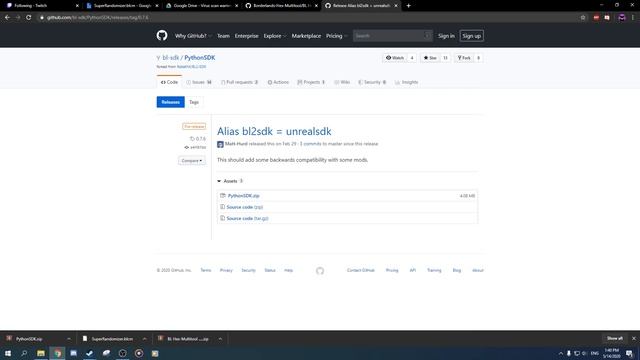
Task: Open Windows taskbar search
Action: click(x=24, y=353)
